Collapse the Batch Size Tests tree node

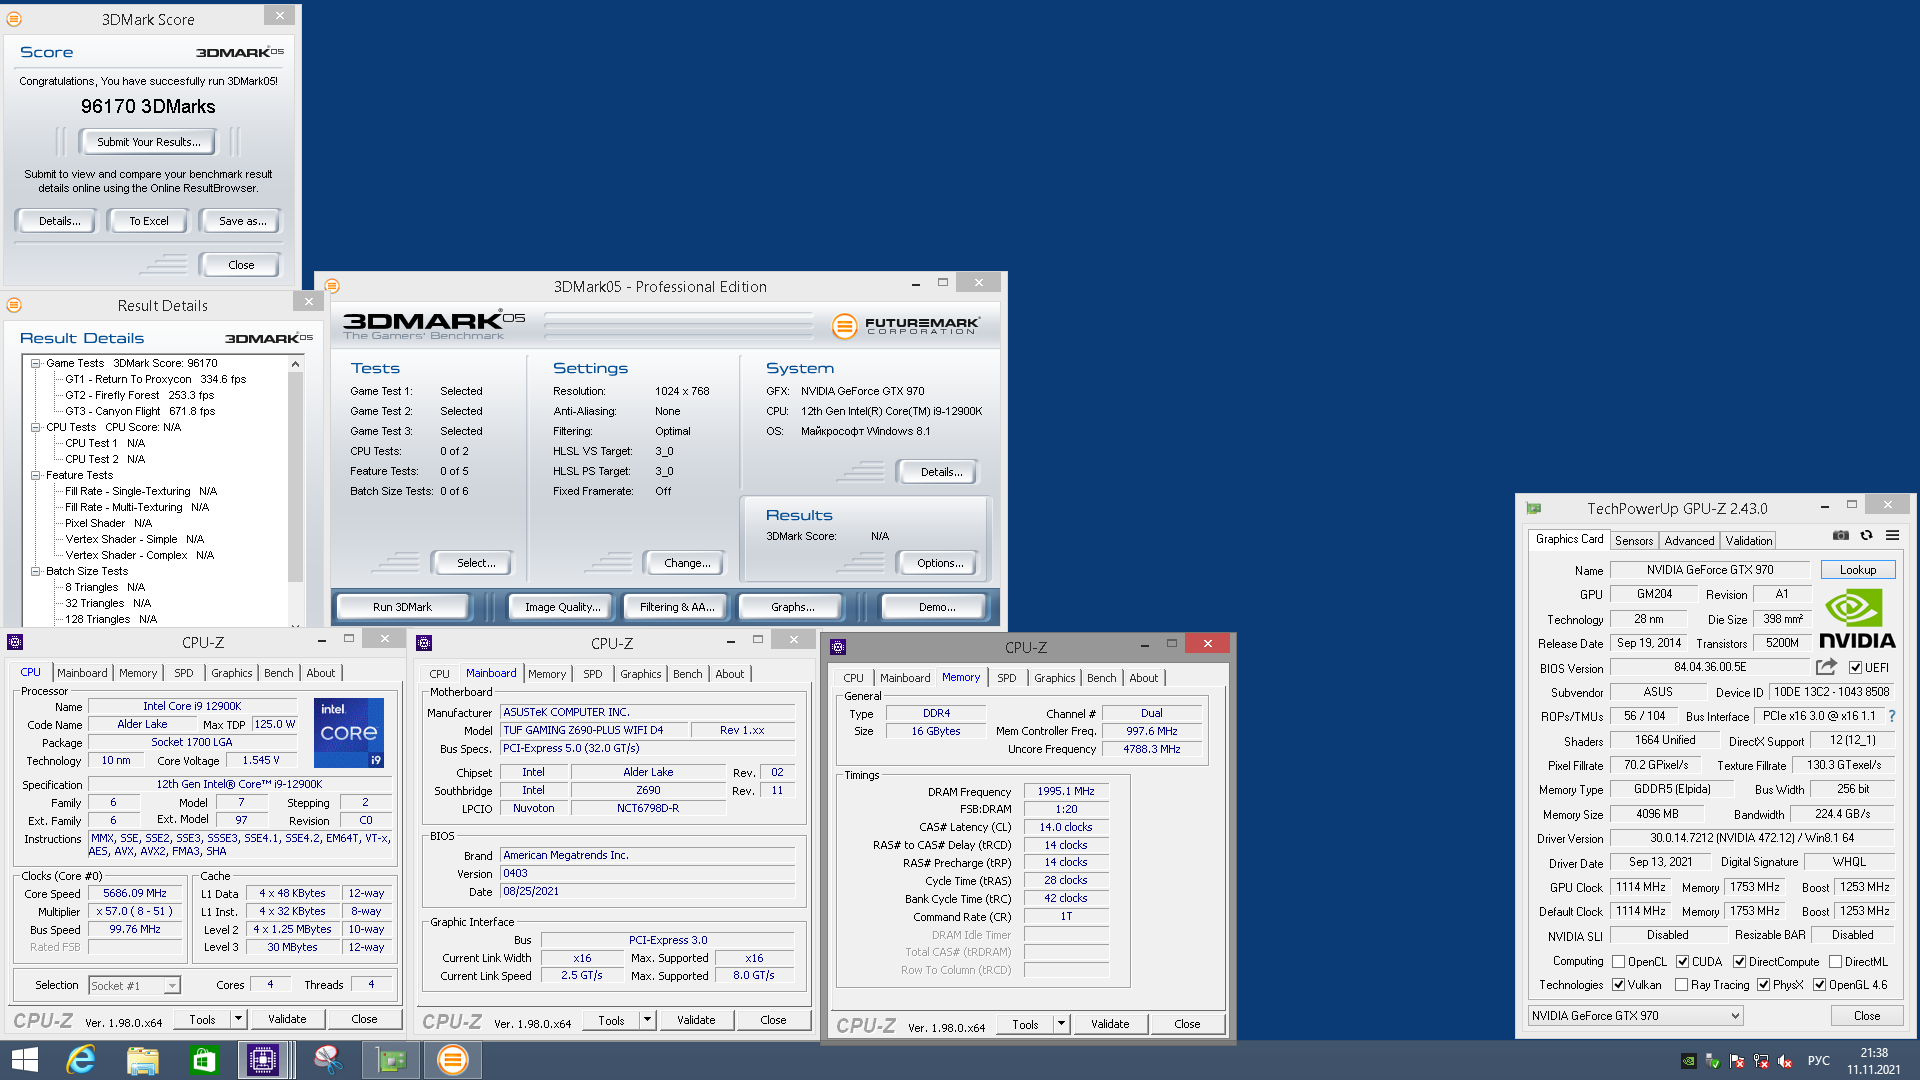(36, 571)
